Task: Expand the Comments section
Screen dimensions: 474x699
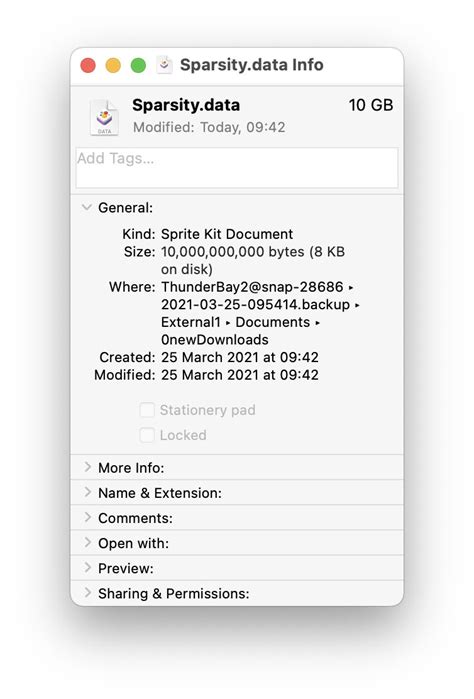Action: (87, 518)
